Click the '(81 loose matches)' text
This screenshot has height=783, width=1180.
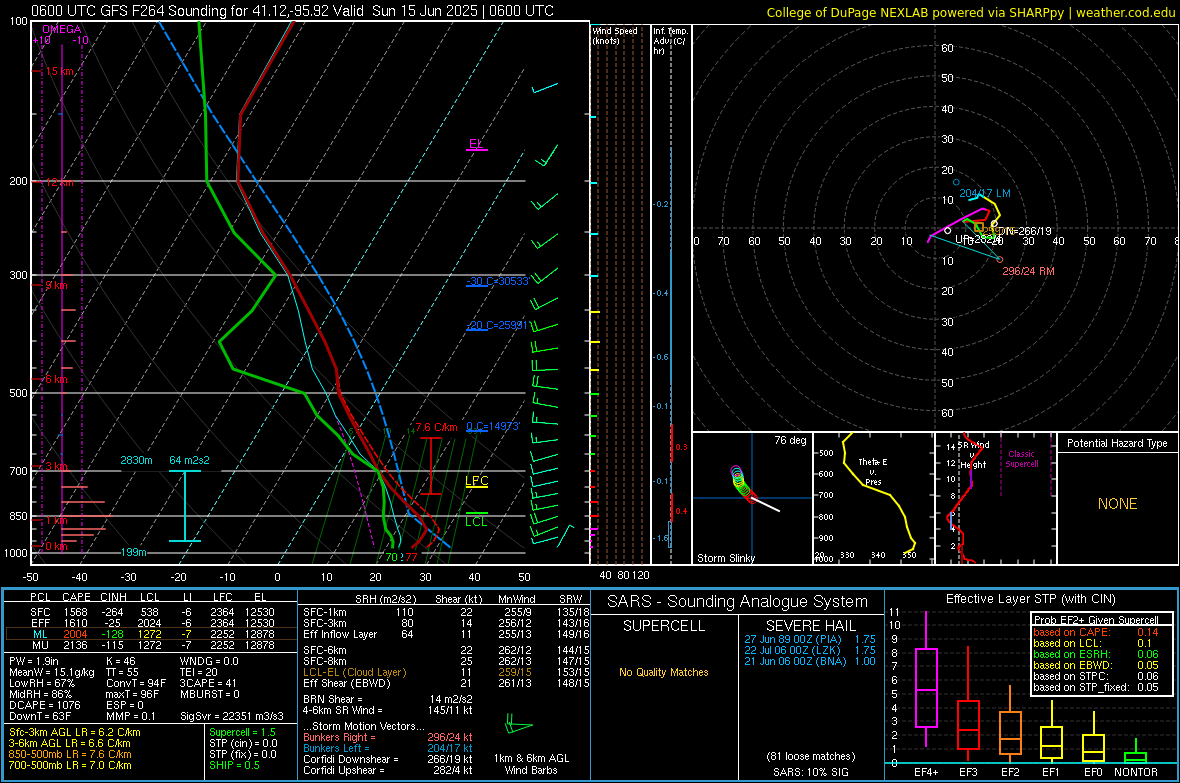pyautogui.click(x=810, y=757)
